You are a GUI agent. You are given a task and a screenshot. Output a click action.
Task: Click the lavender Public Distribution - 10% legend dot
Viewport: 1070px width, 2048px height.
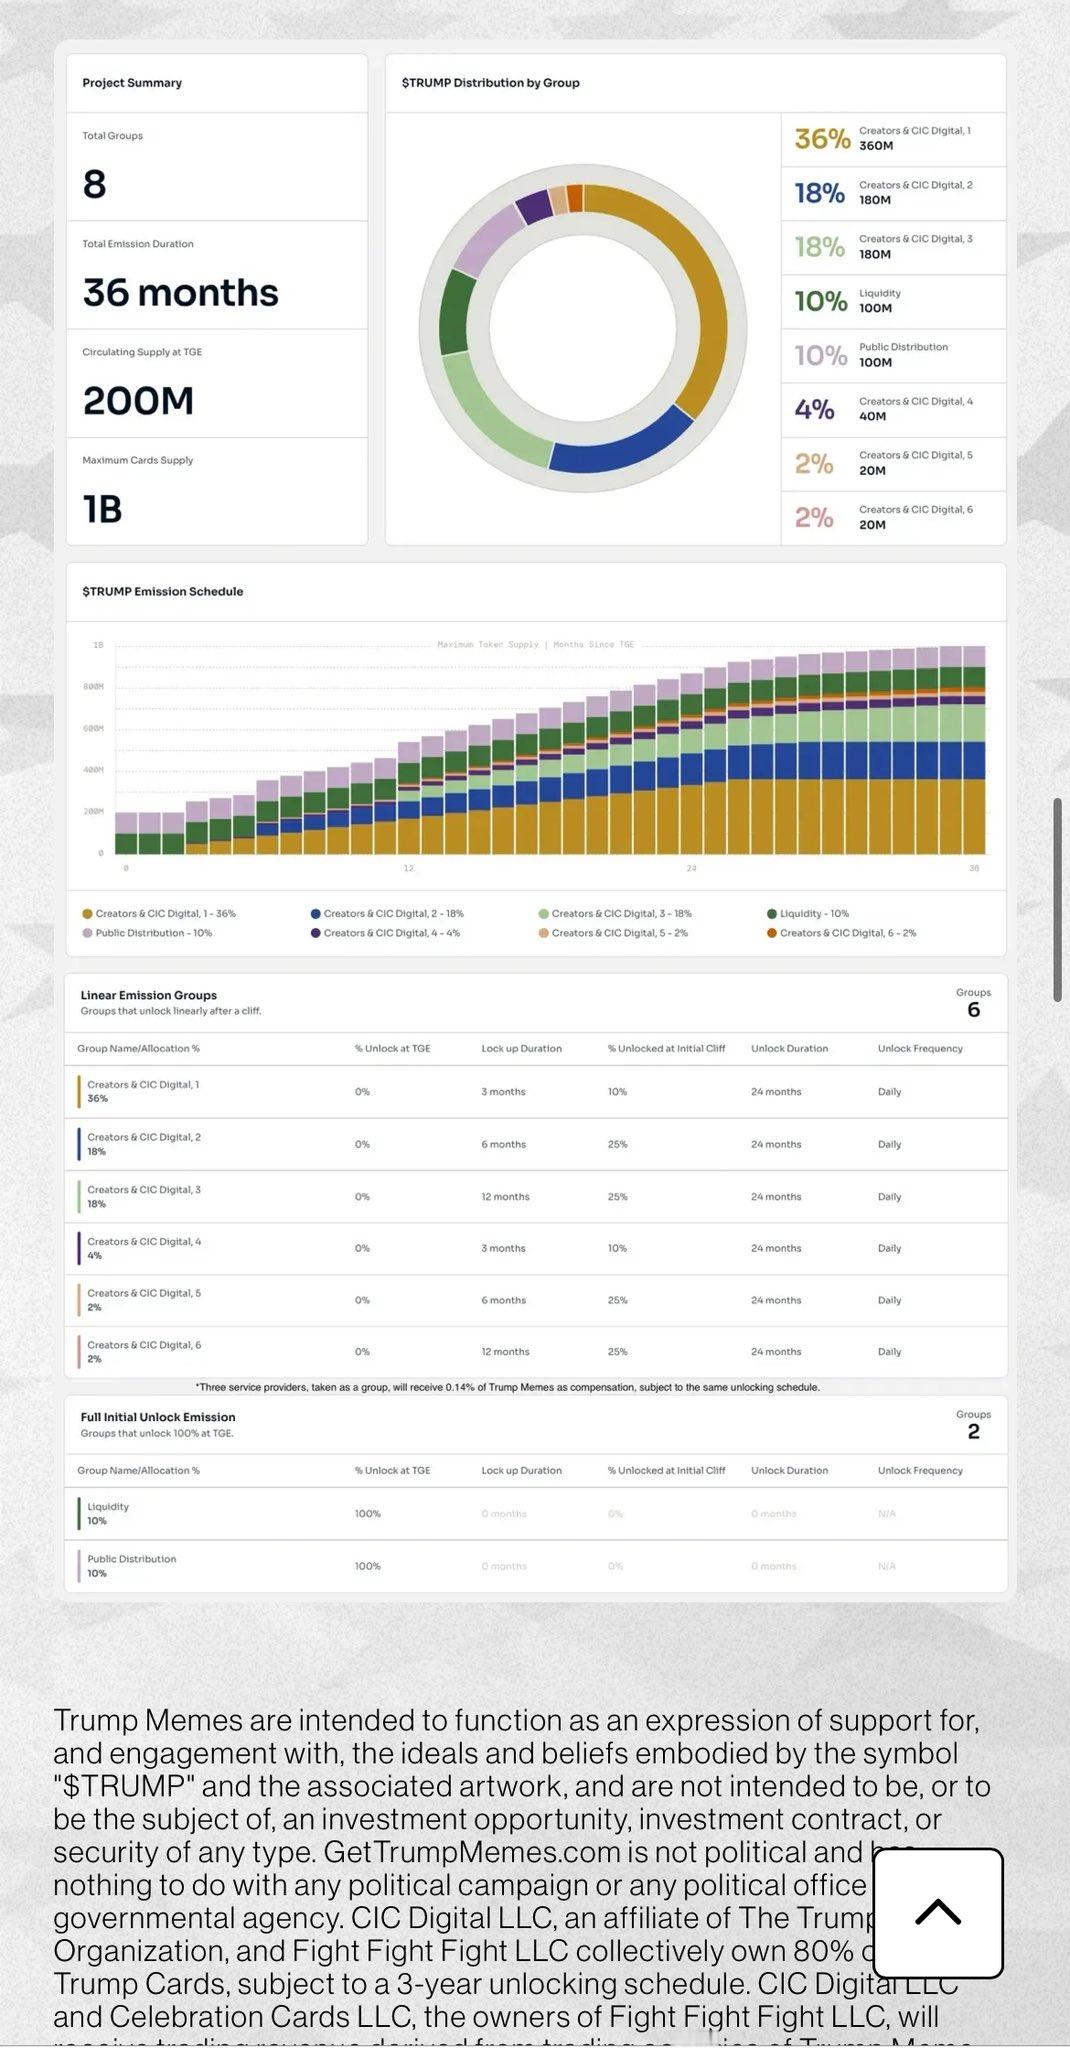point(87,933)
